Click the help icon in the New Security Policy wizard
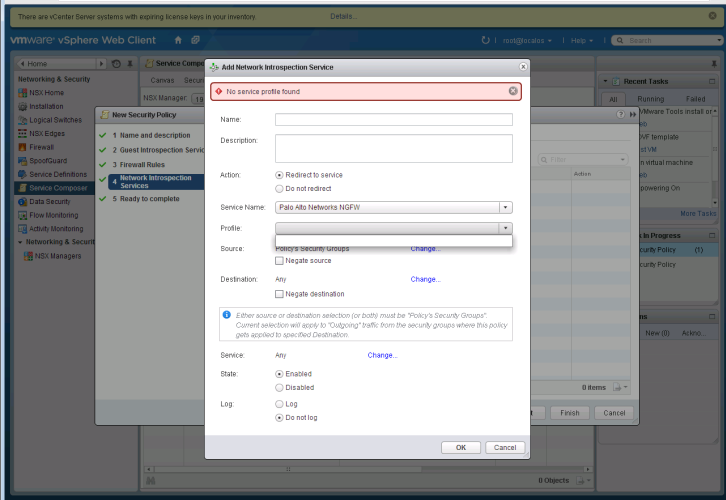Viewport: 726px width, 500px height. [x=620, y=114]
